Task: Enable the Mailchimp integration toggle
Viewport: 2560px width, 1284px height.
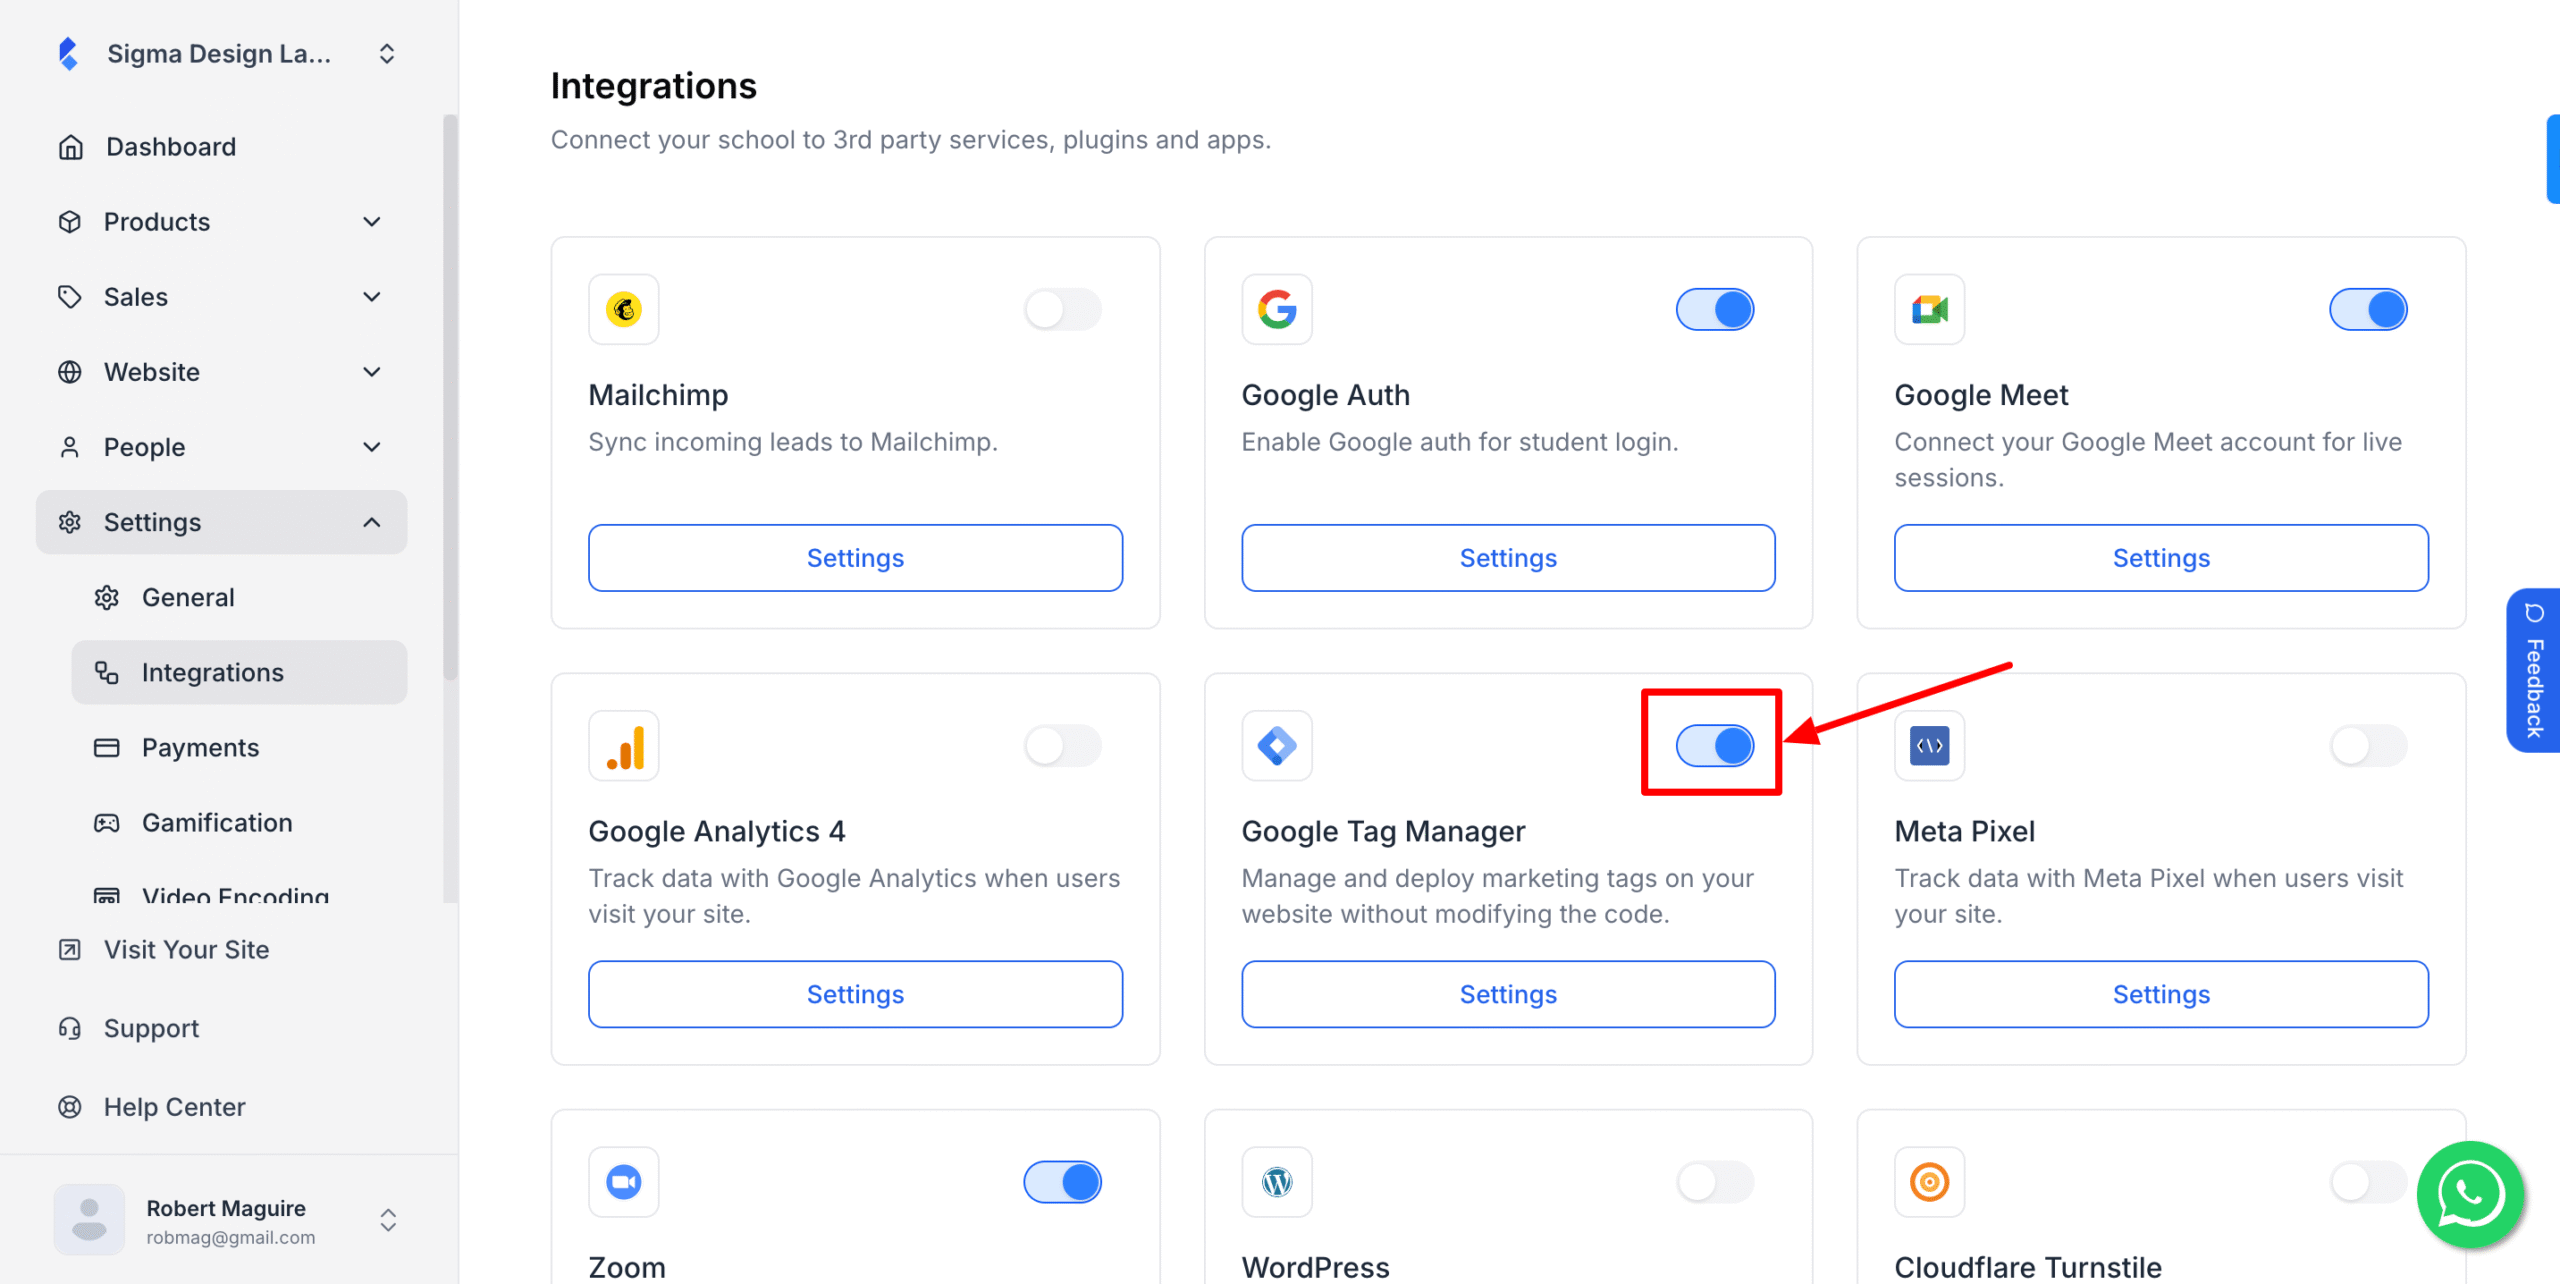Action: 1063,309
